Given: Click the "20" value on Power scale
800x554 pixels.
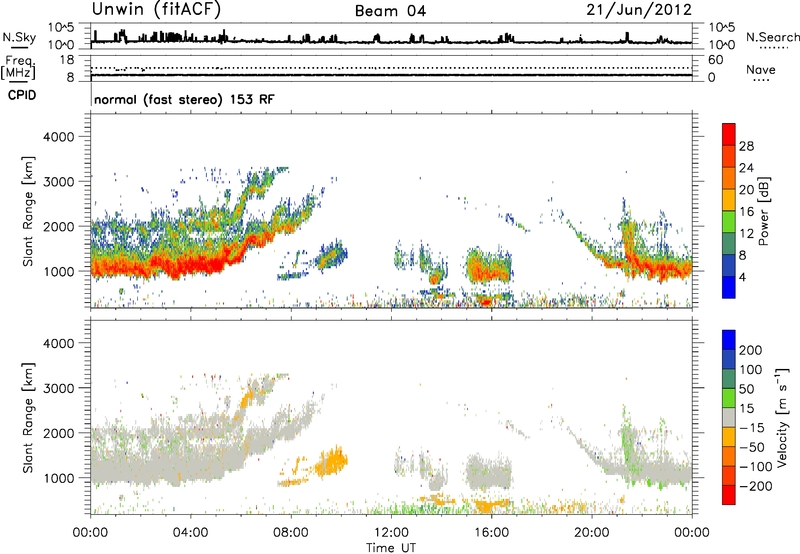Looking at the screenshot, I should pyautogui.click(x=746, y=190).
